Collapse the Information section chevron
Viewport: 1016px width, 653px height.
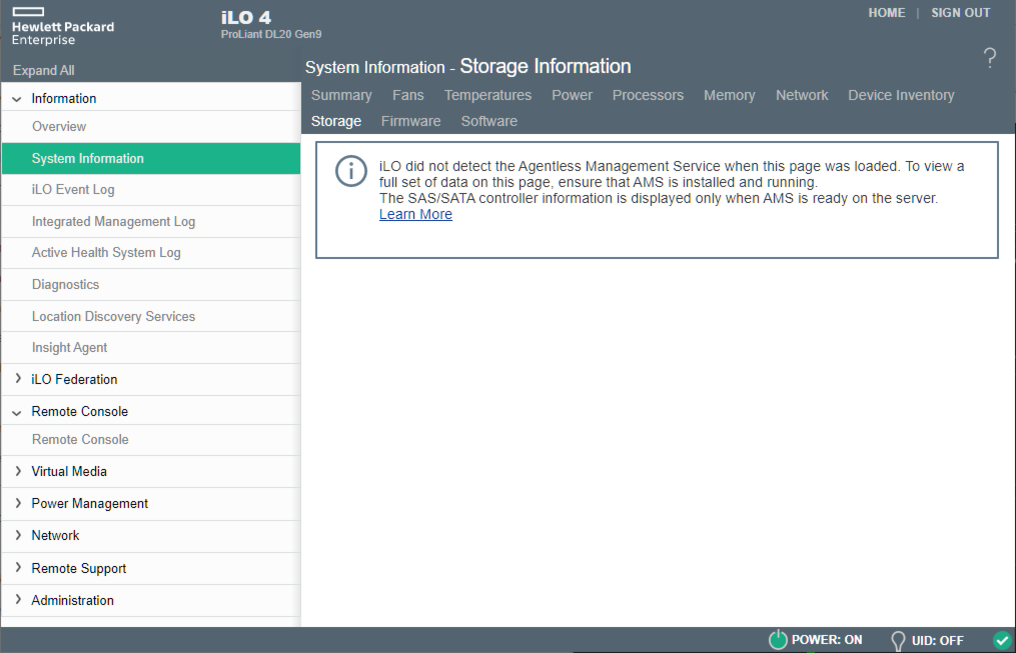click(17, 99)
